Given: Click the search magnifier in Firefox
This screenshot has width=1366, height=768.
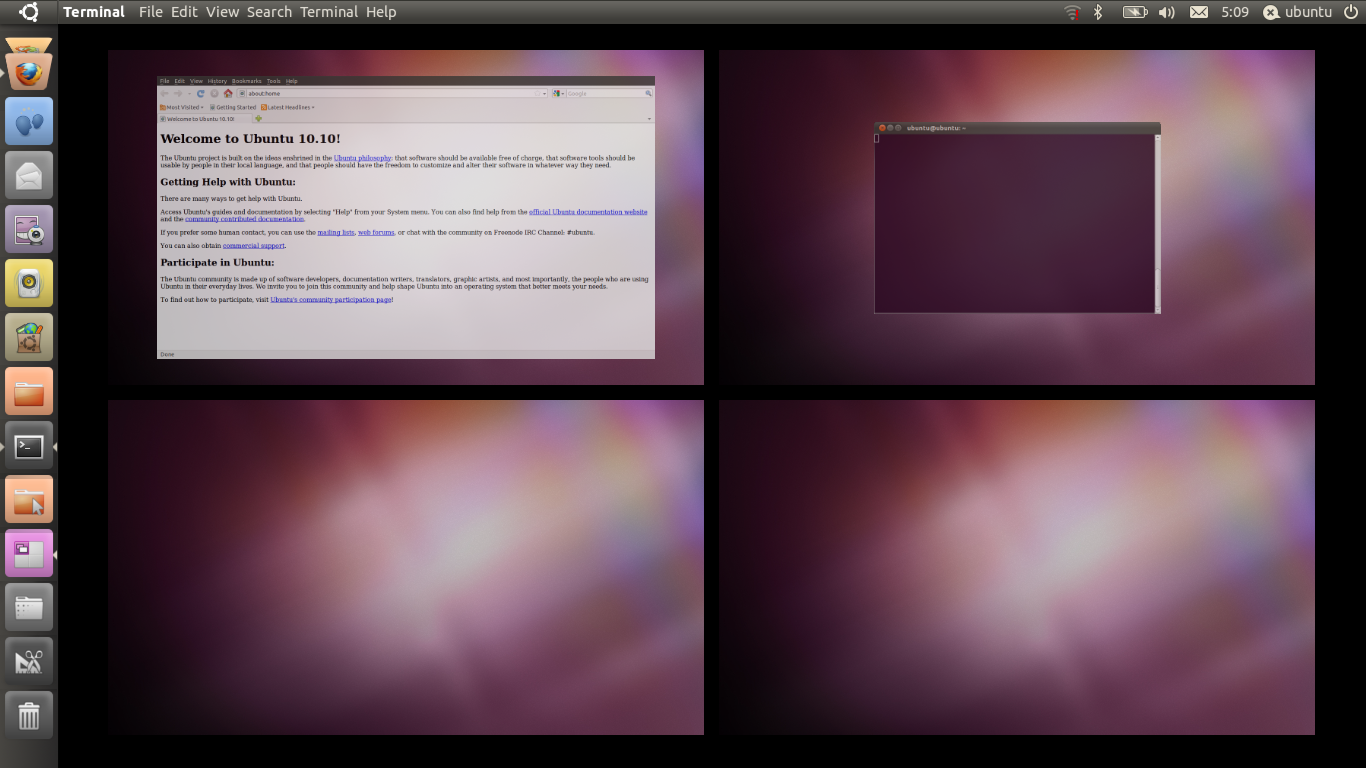Looking at the screenshot, I should (x=648, y=93).
